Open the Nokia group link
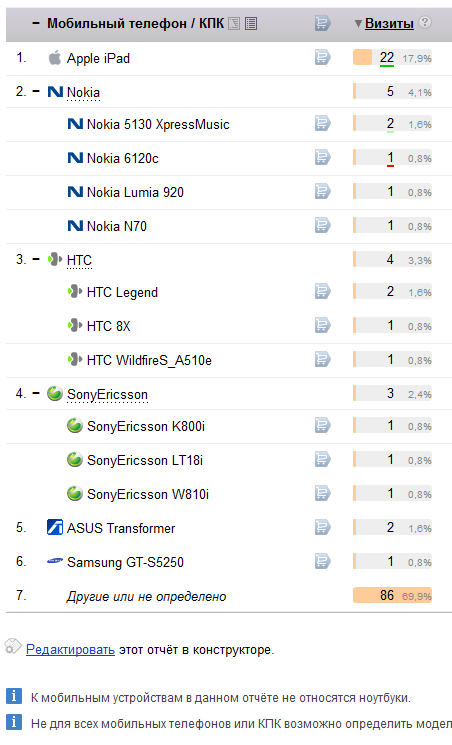This screenshot has height=745, width=452. point(83,92)
